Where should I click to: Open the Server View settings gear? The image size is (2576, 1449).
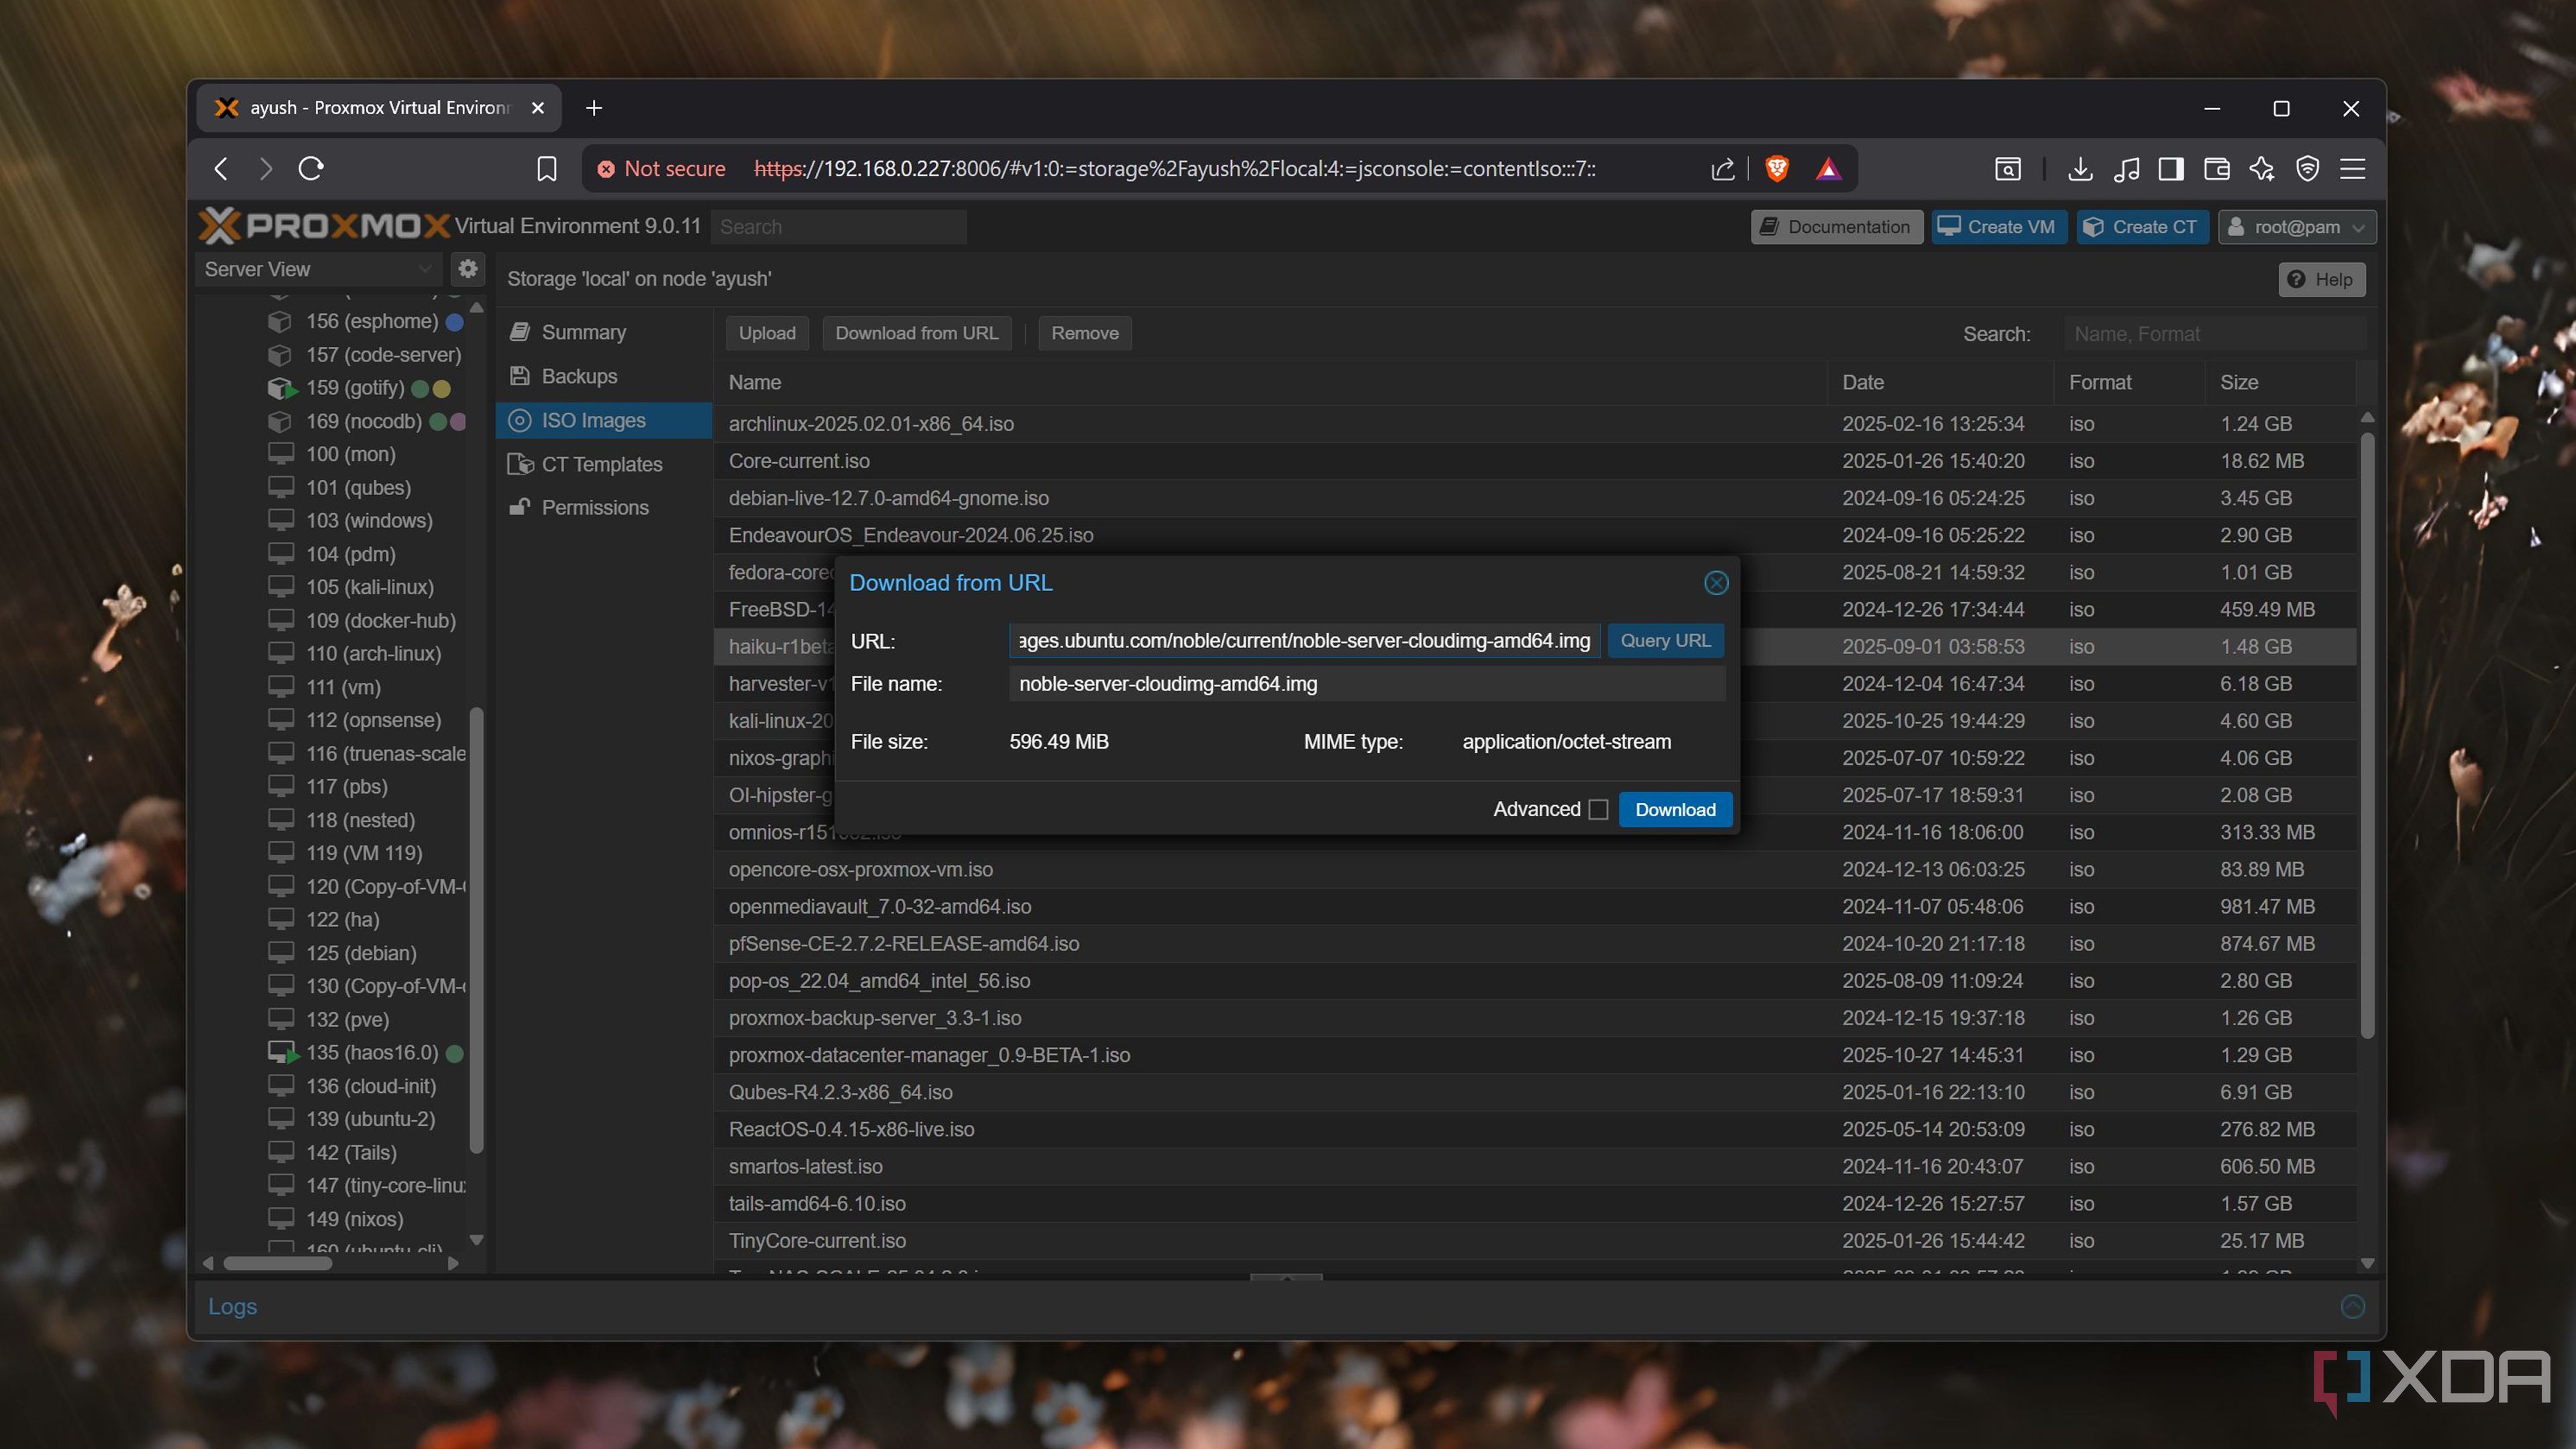point(467,268)
